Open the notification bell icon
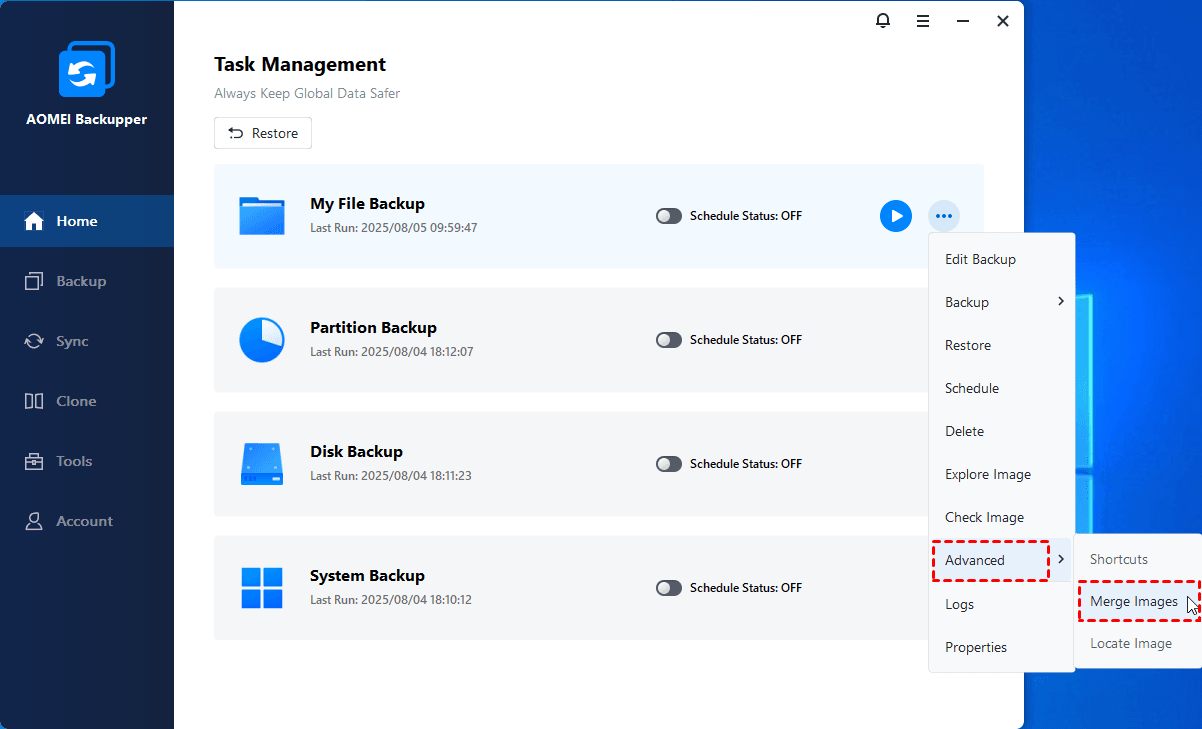Image resolution: width=1202 pixels, height=729 pixels. pyautogui.click(x=883, y=21)
